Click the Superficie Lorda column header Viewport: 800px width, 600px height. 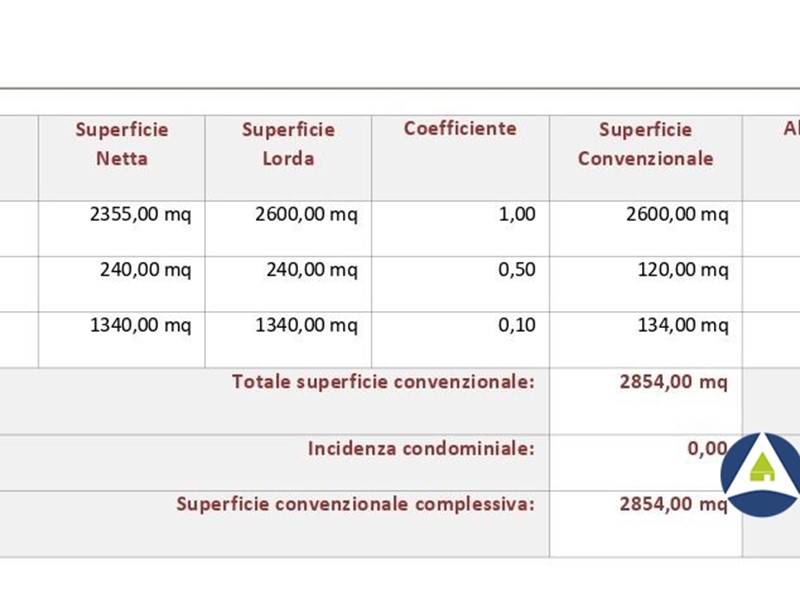(x=288, y=144)
